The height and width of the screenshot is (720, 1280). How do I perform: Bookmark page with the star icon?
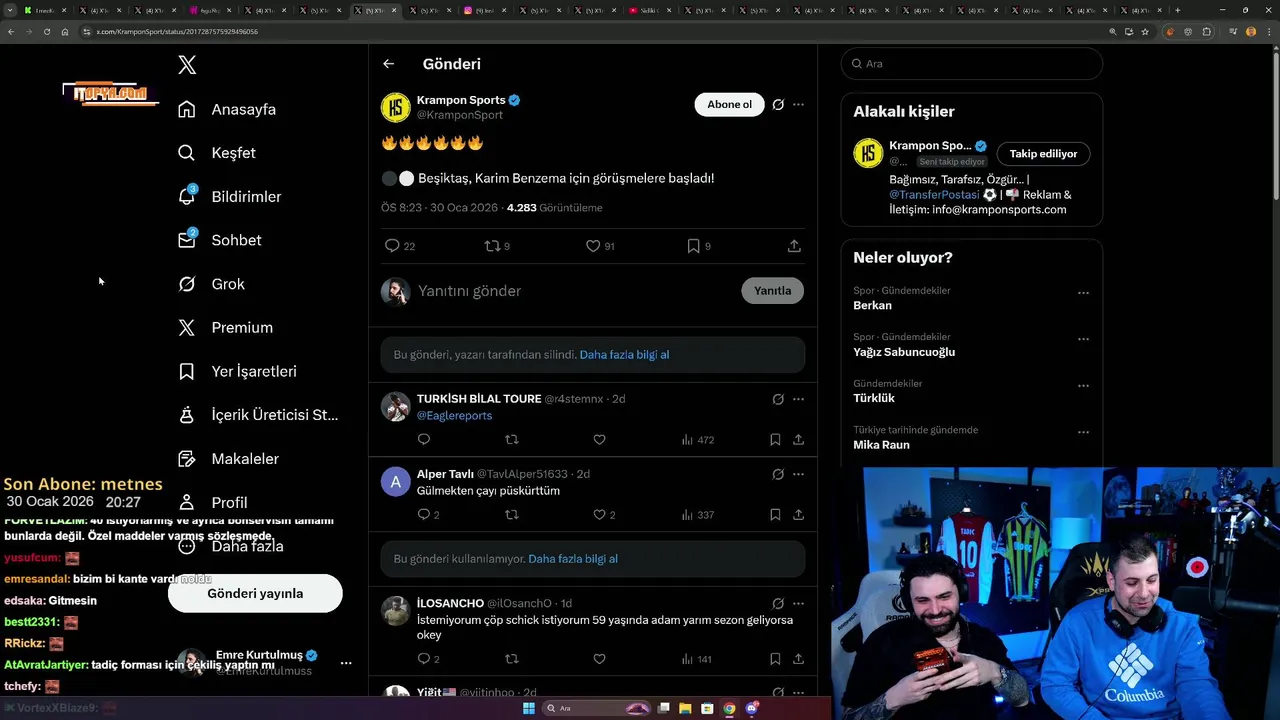pos(1145,32)
